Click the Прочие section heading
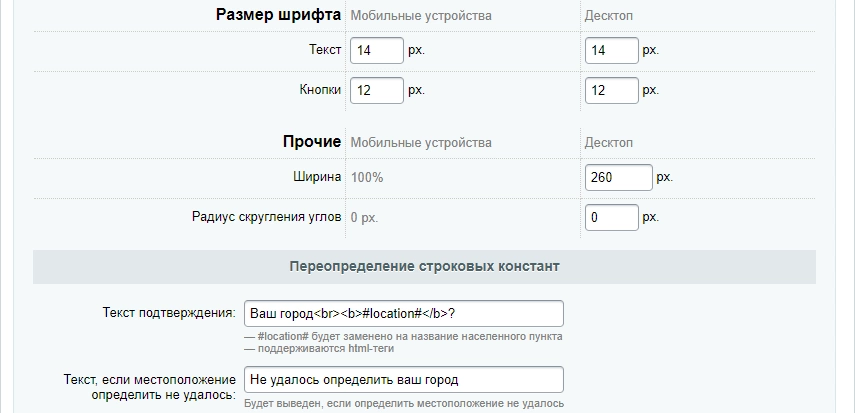855x413 pixels. click(x=312, y=142)
